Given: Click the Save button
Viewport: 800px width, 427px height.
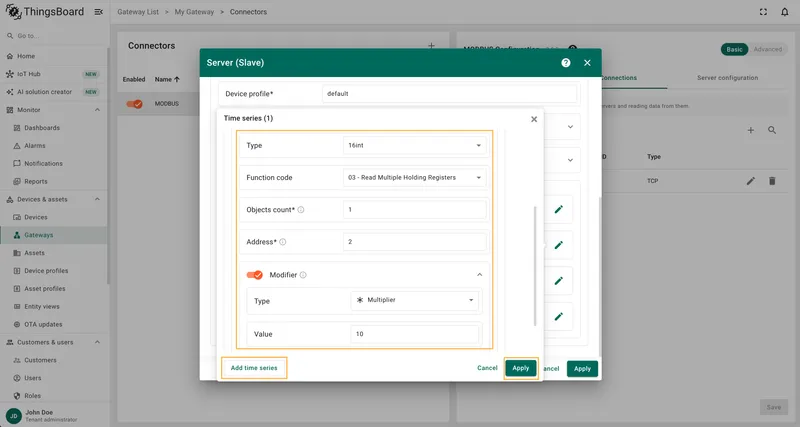Looking at the screenshot, I should click(x=773, y=407).
